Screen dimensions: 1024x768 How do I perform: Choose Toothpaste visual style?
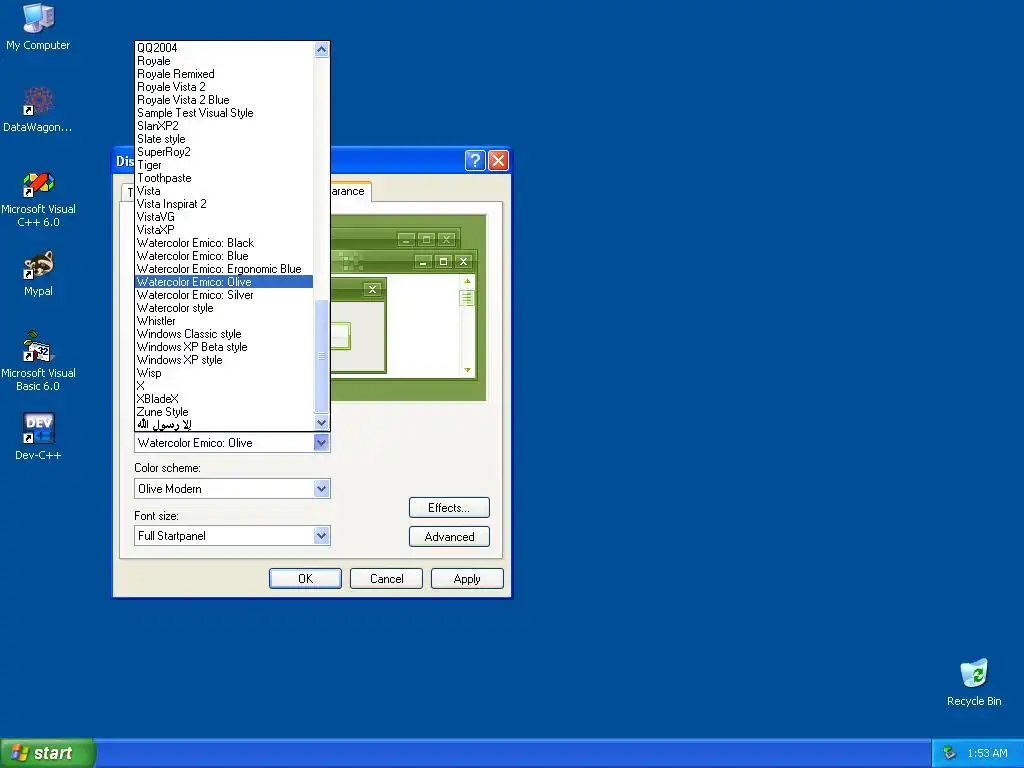224,178
